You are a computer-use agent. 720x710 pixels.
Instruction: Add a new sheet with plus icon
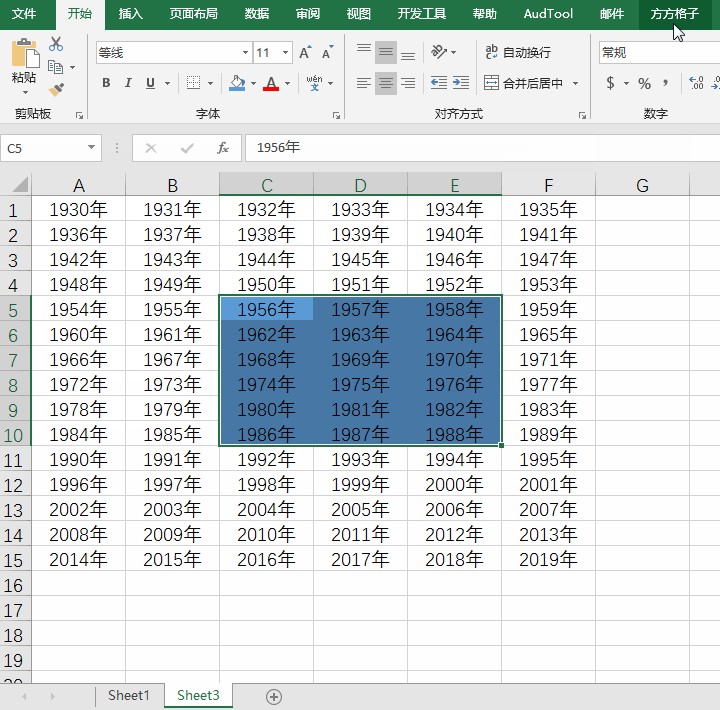[x=274, y=697]
